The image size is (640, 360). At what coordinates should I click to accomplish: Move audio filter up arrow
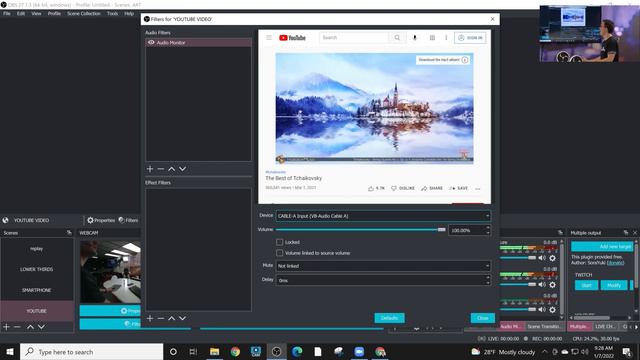pyautogui.click(x=172, y=169)
